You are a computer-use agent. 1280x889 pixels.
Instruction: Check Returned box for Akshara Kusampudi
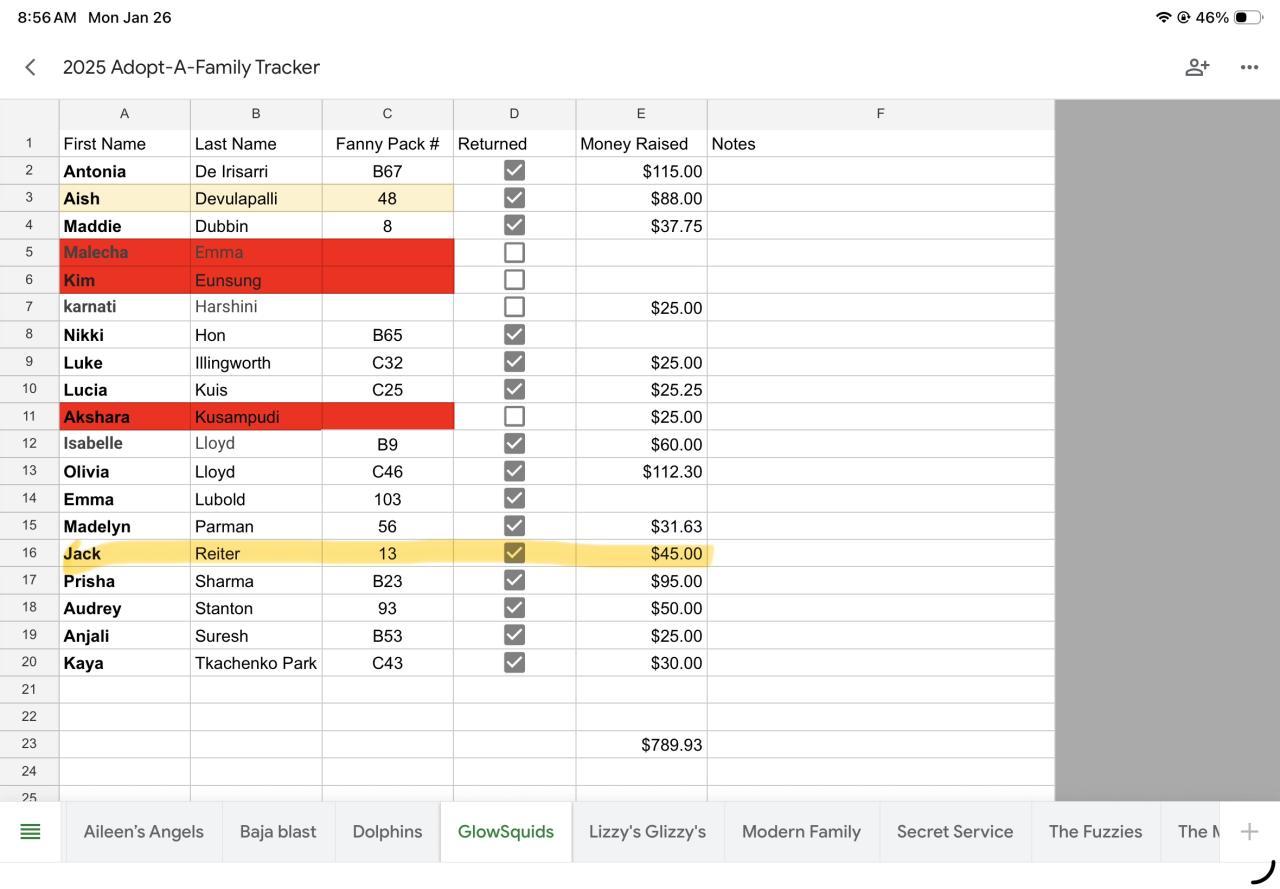click(x=514, y=416)
